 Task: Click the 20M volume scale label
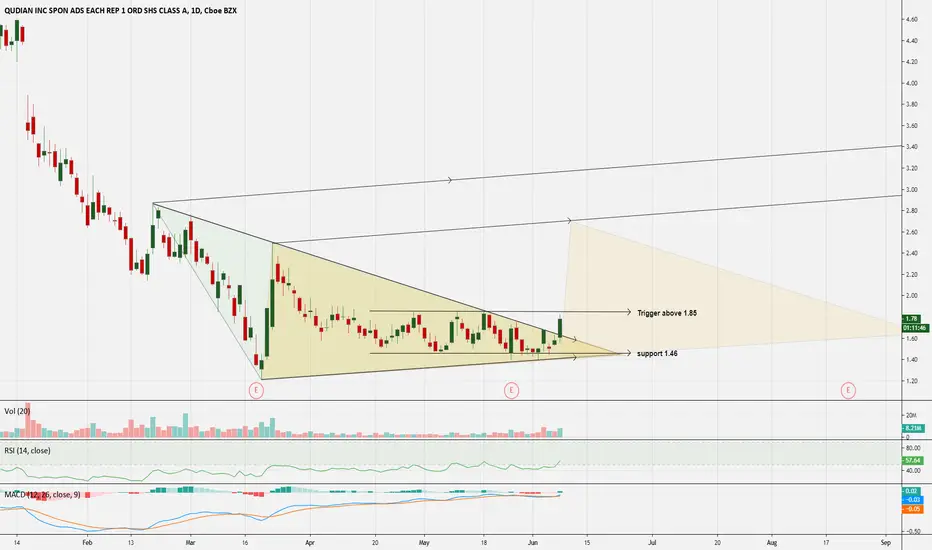click(911, 415)
